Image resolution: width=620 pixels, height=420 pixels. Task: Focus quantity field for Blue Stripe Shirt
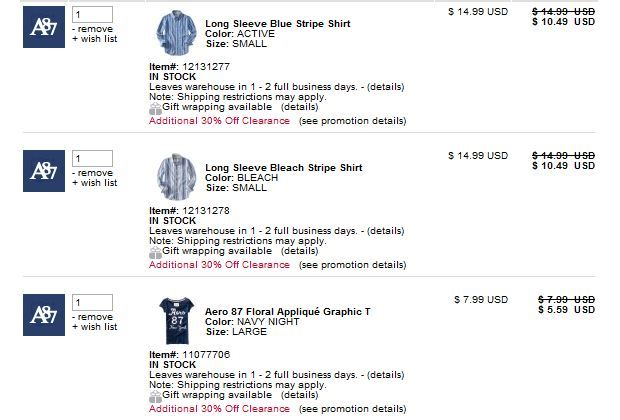tap(92, 15)
